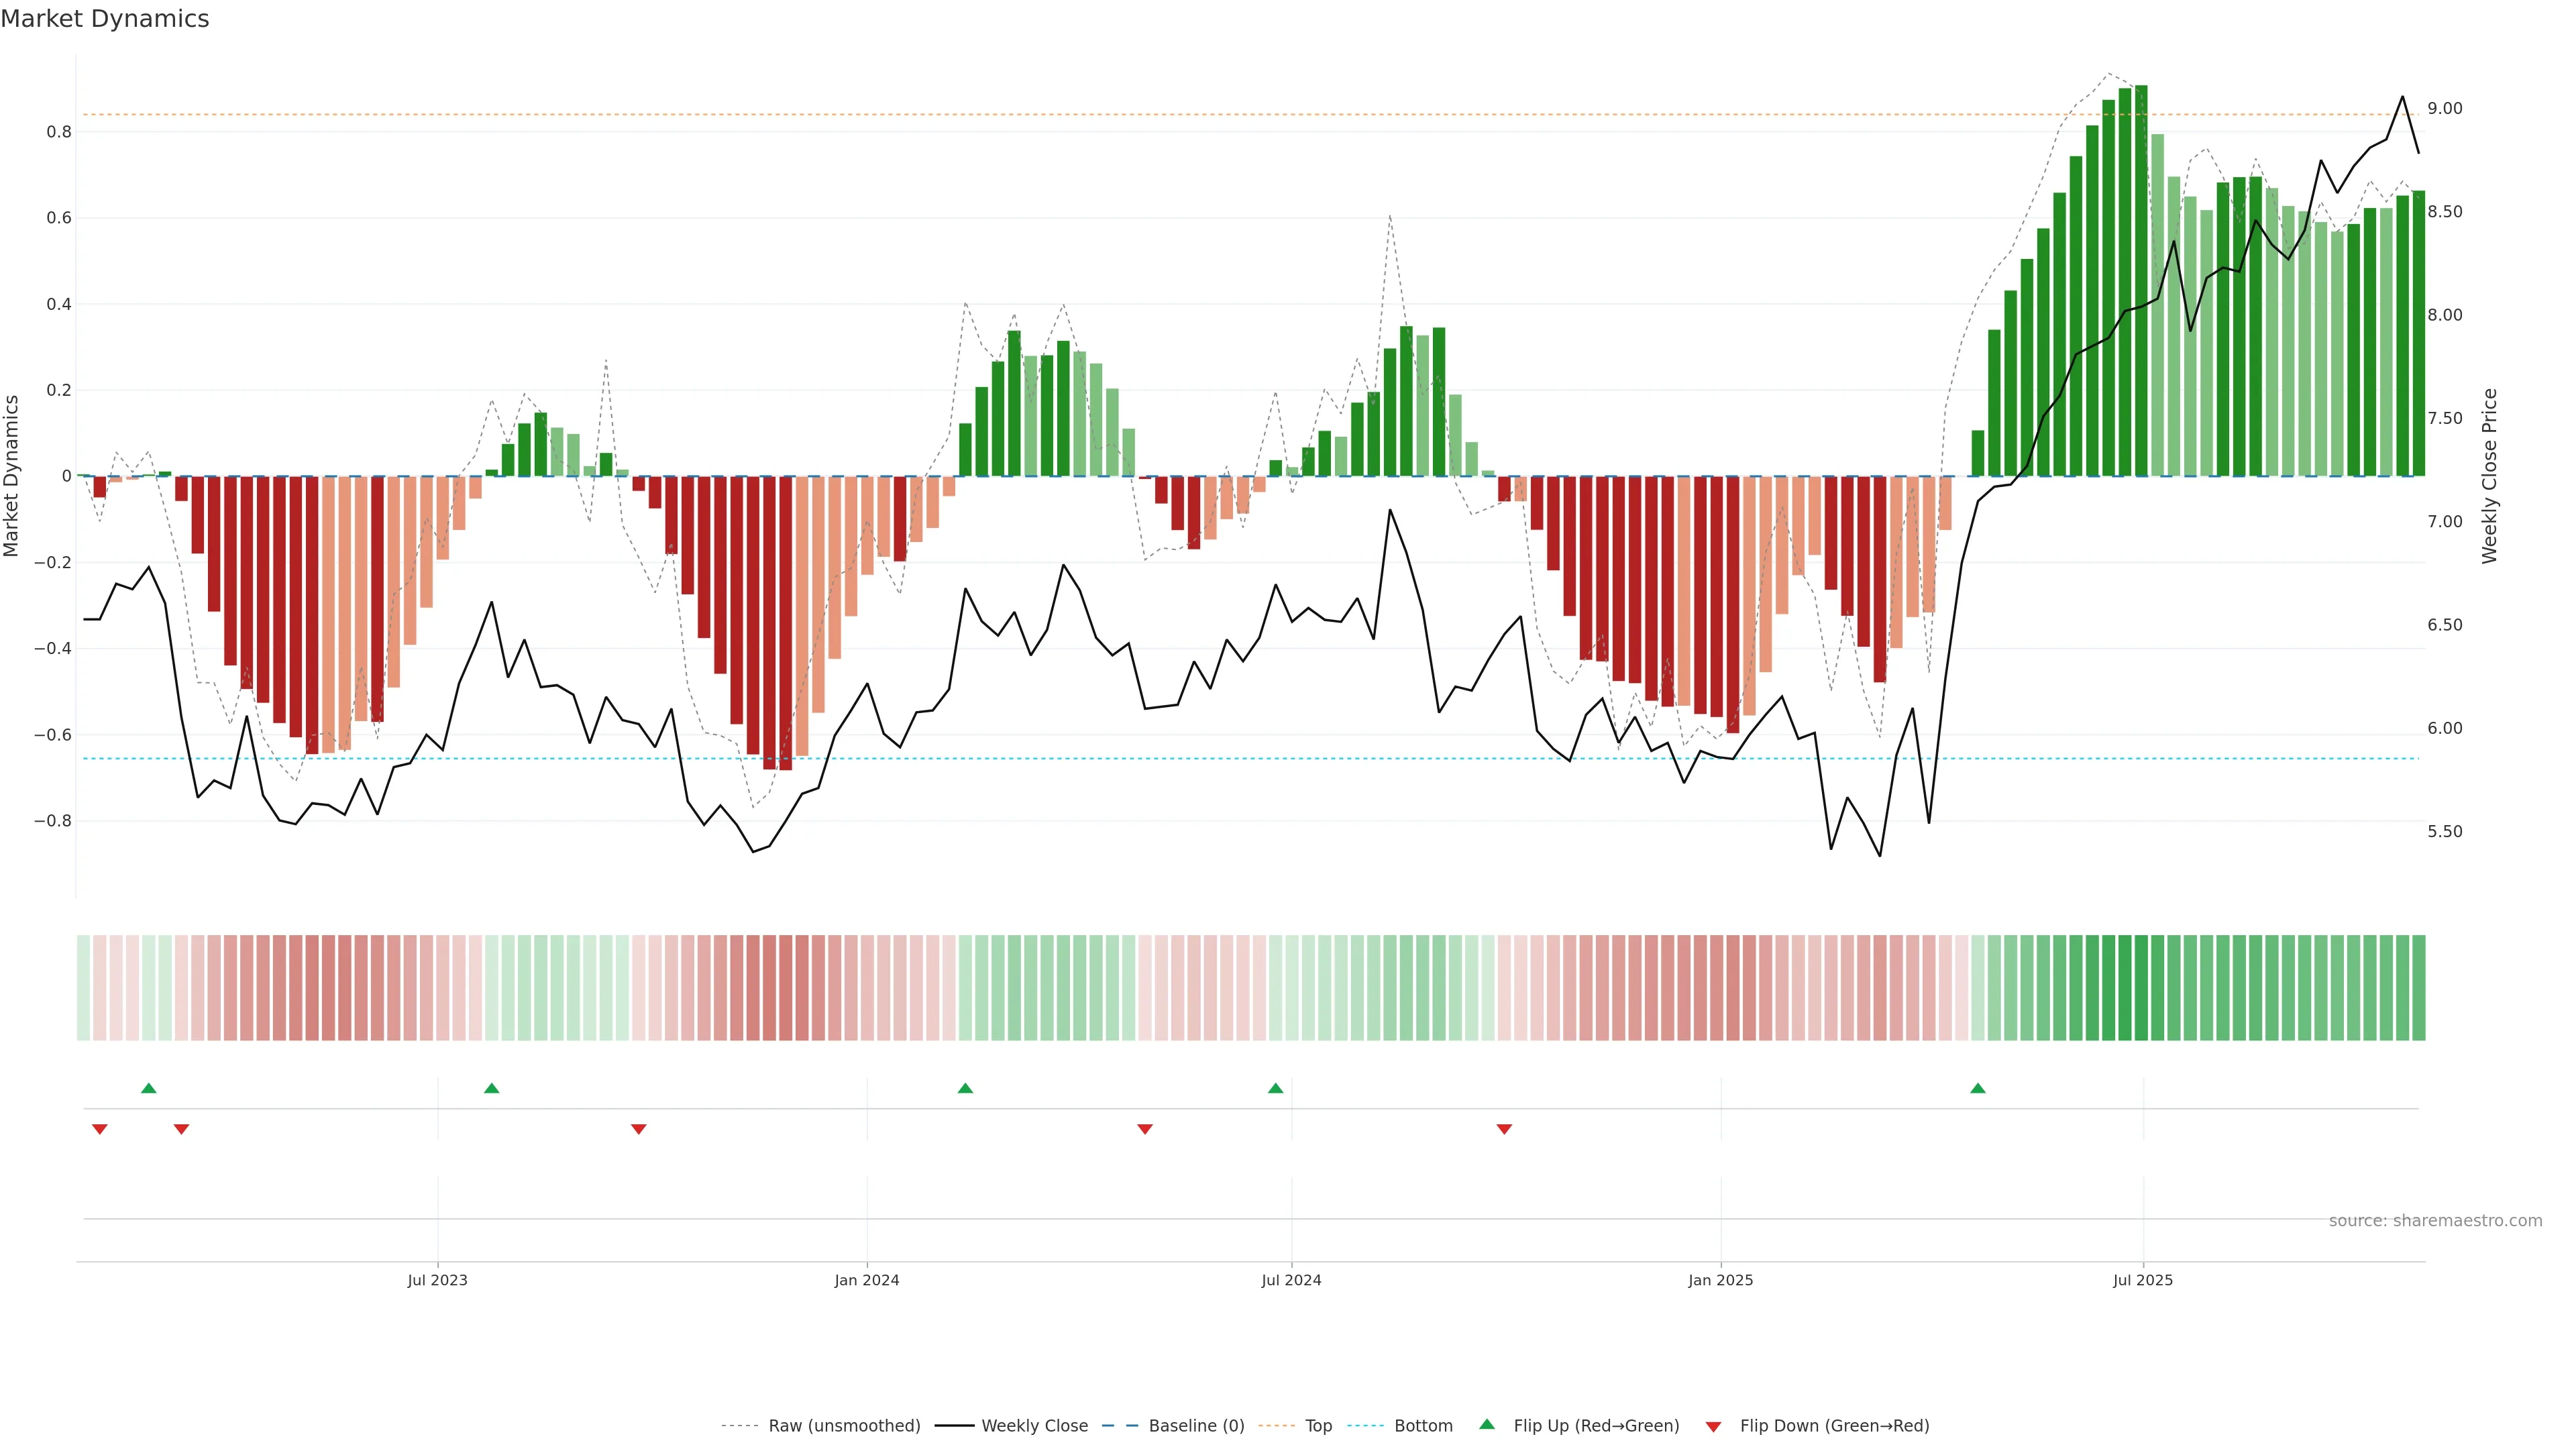Click the flip-down triangle between Jul 2023 and Jan 2024
The width and height of the screenshot is (2576, 1449).
pos(638,1129)
